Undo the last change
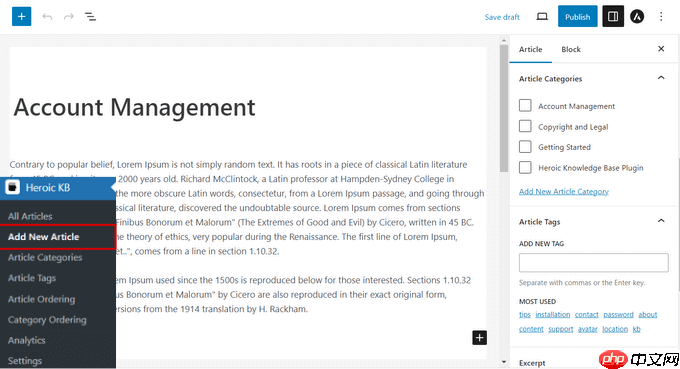The height and width of the screenshot is (369, 680). (47, 17)
